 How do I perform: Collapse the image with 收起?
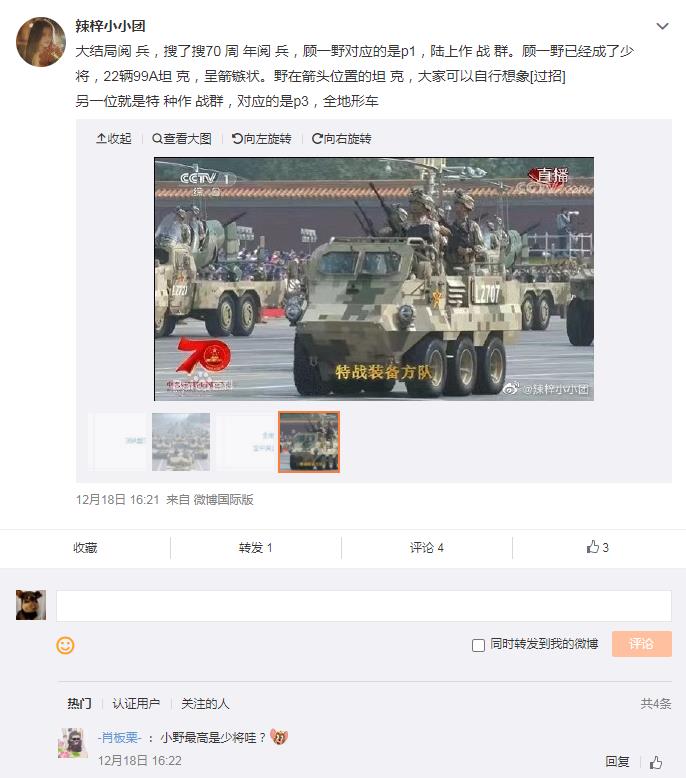coord(114,138)
